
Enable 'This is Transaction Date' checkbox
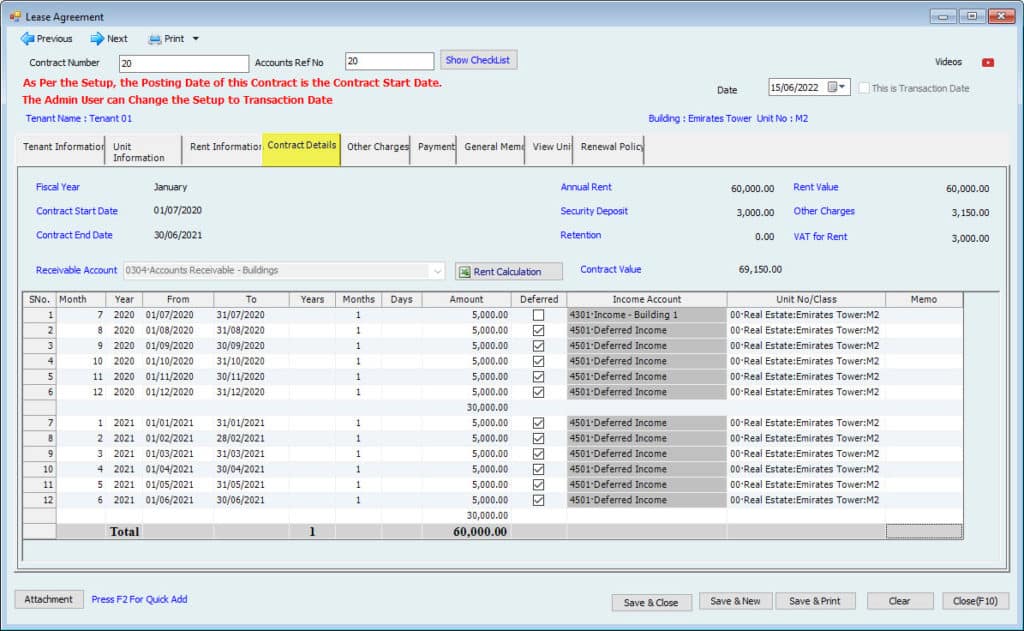tap(864, 88)
